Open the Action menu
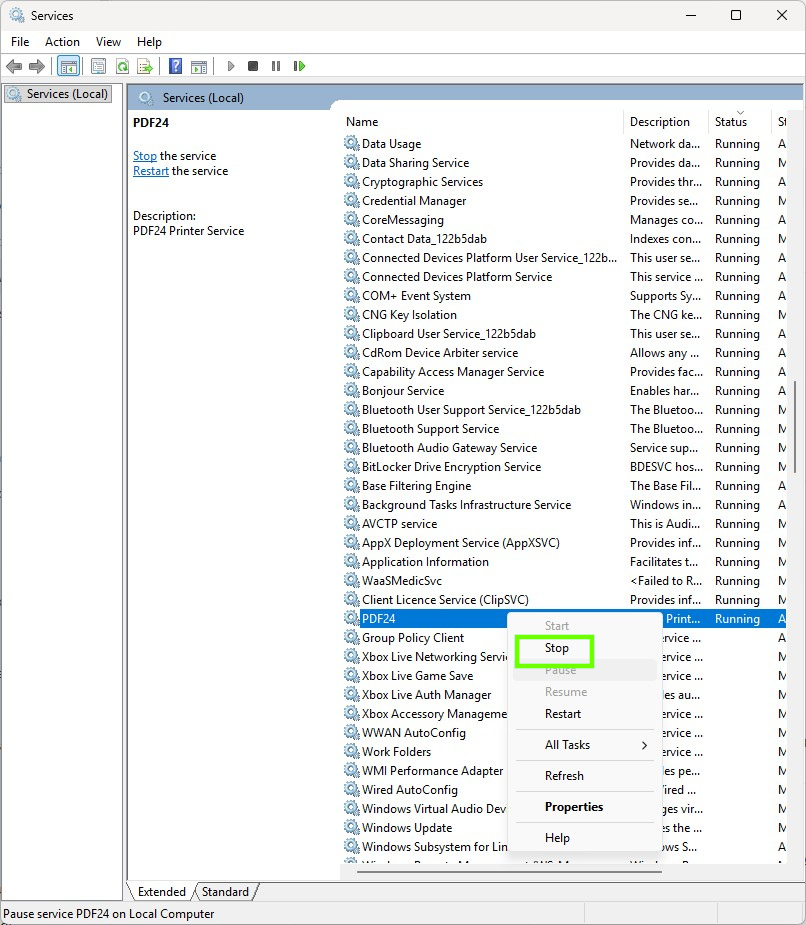This screenshot has height=925, width=806. coord(62,42)
